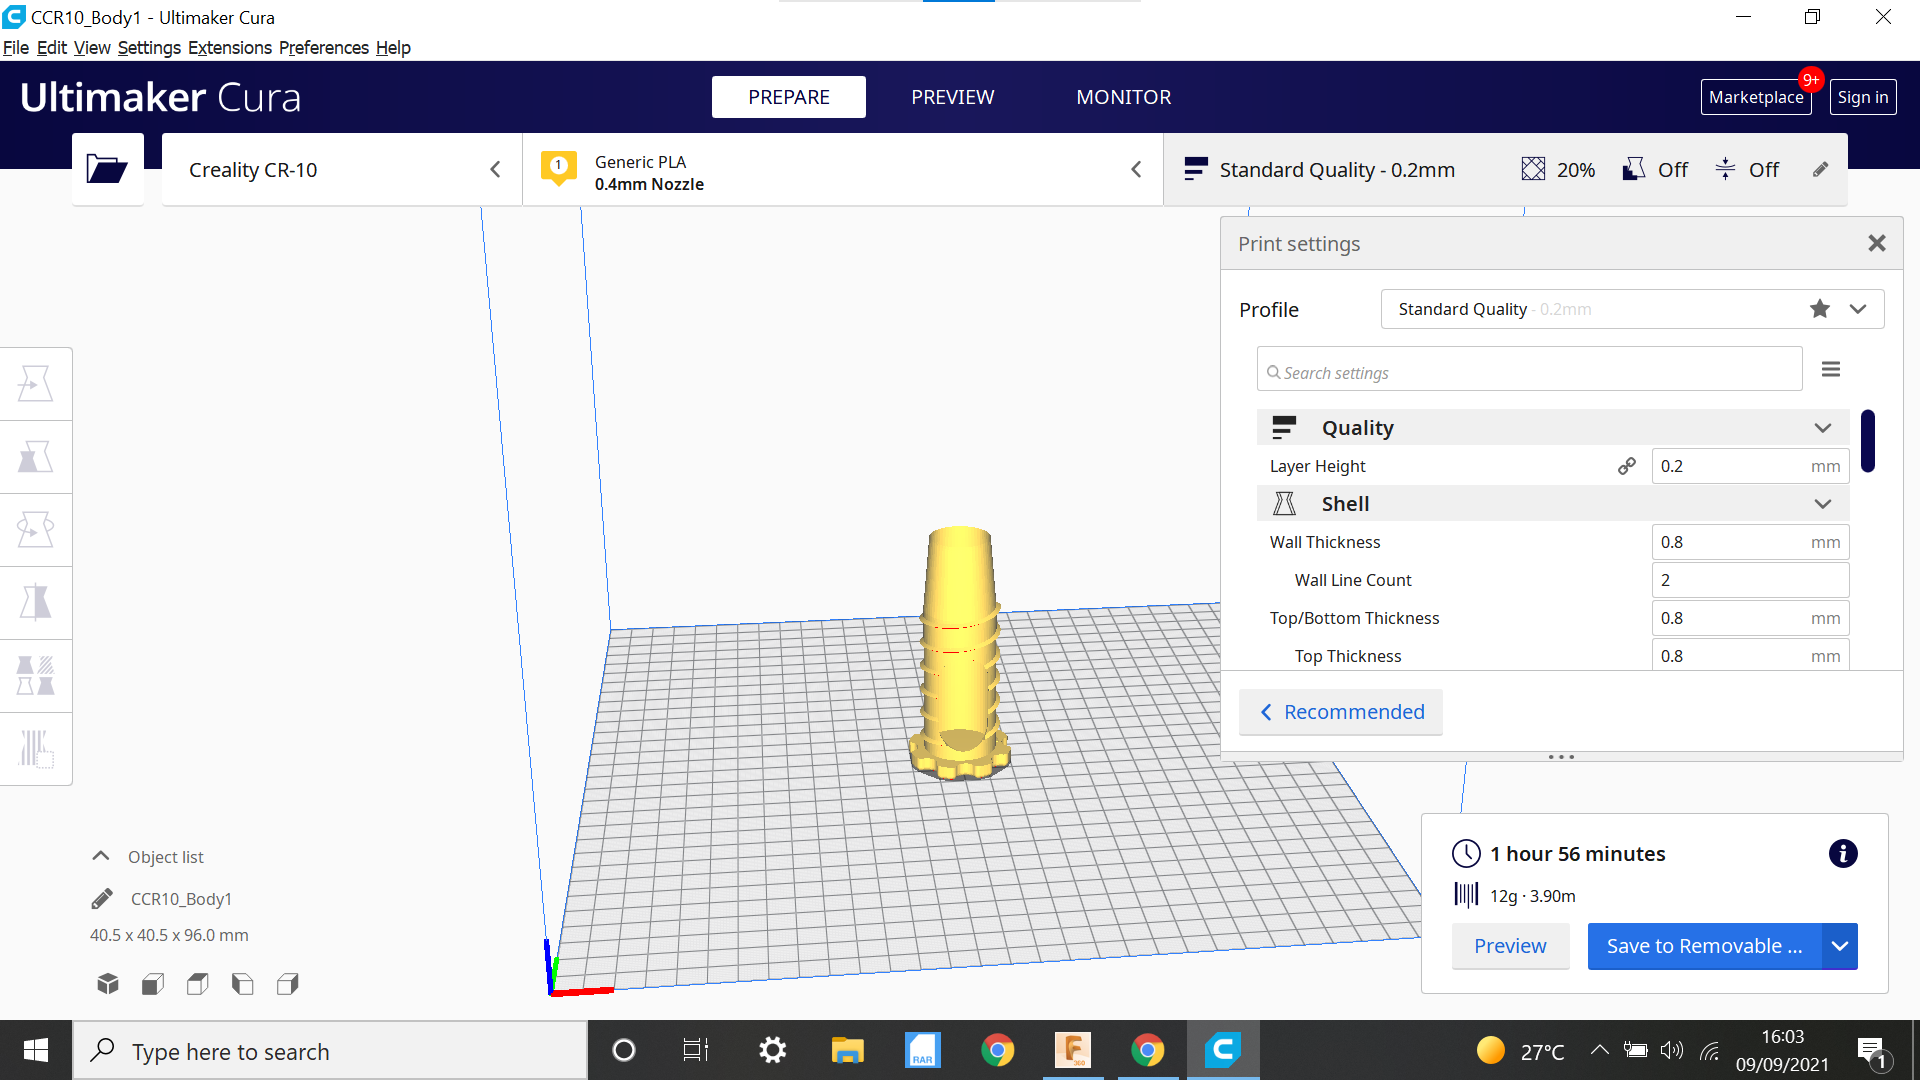Open the View menu

pos(92,48)
